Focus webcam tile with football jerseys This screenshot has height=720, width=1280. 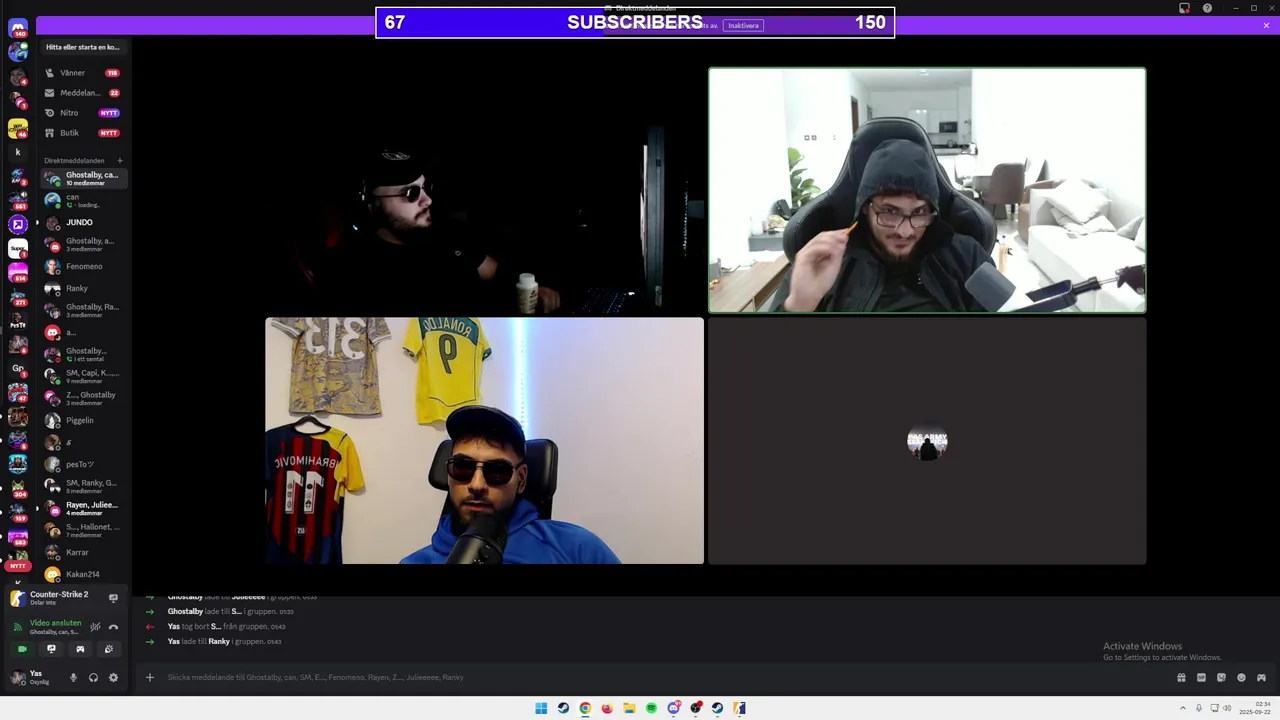(485, 441)
